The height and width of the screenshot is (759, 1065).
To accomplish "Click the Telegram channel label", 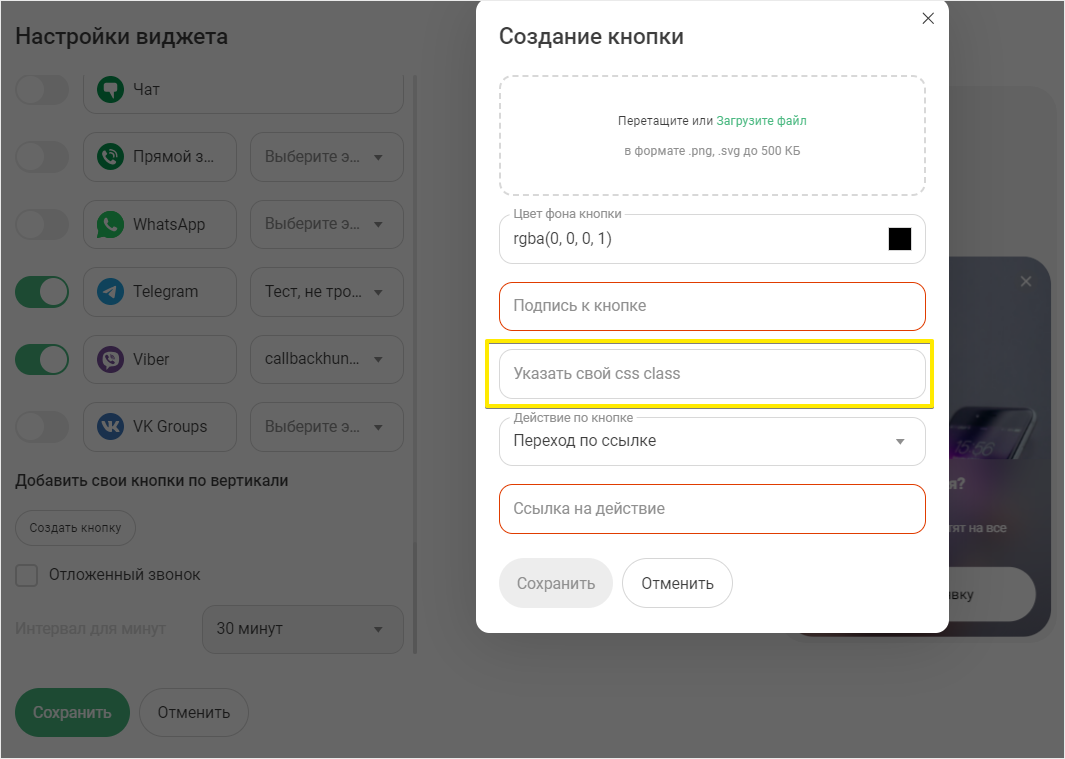I will 166,292.
